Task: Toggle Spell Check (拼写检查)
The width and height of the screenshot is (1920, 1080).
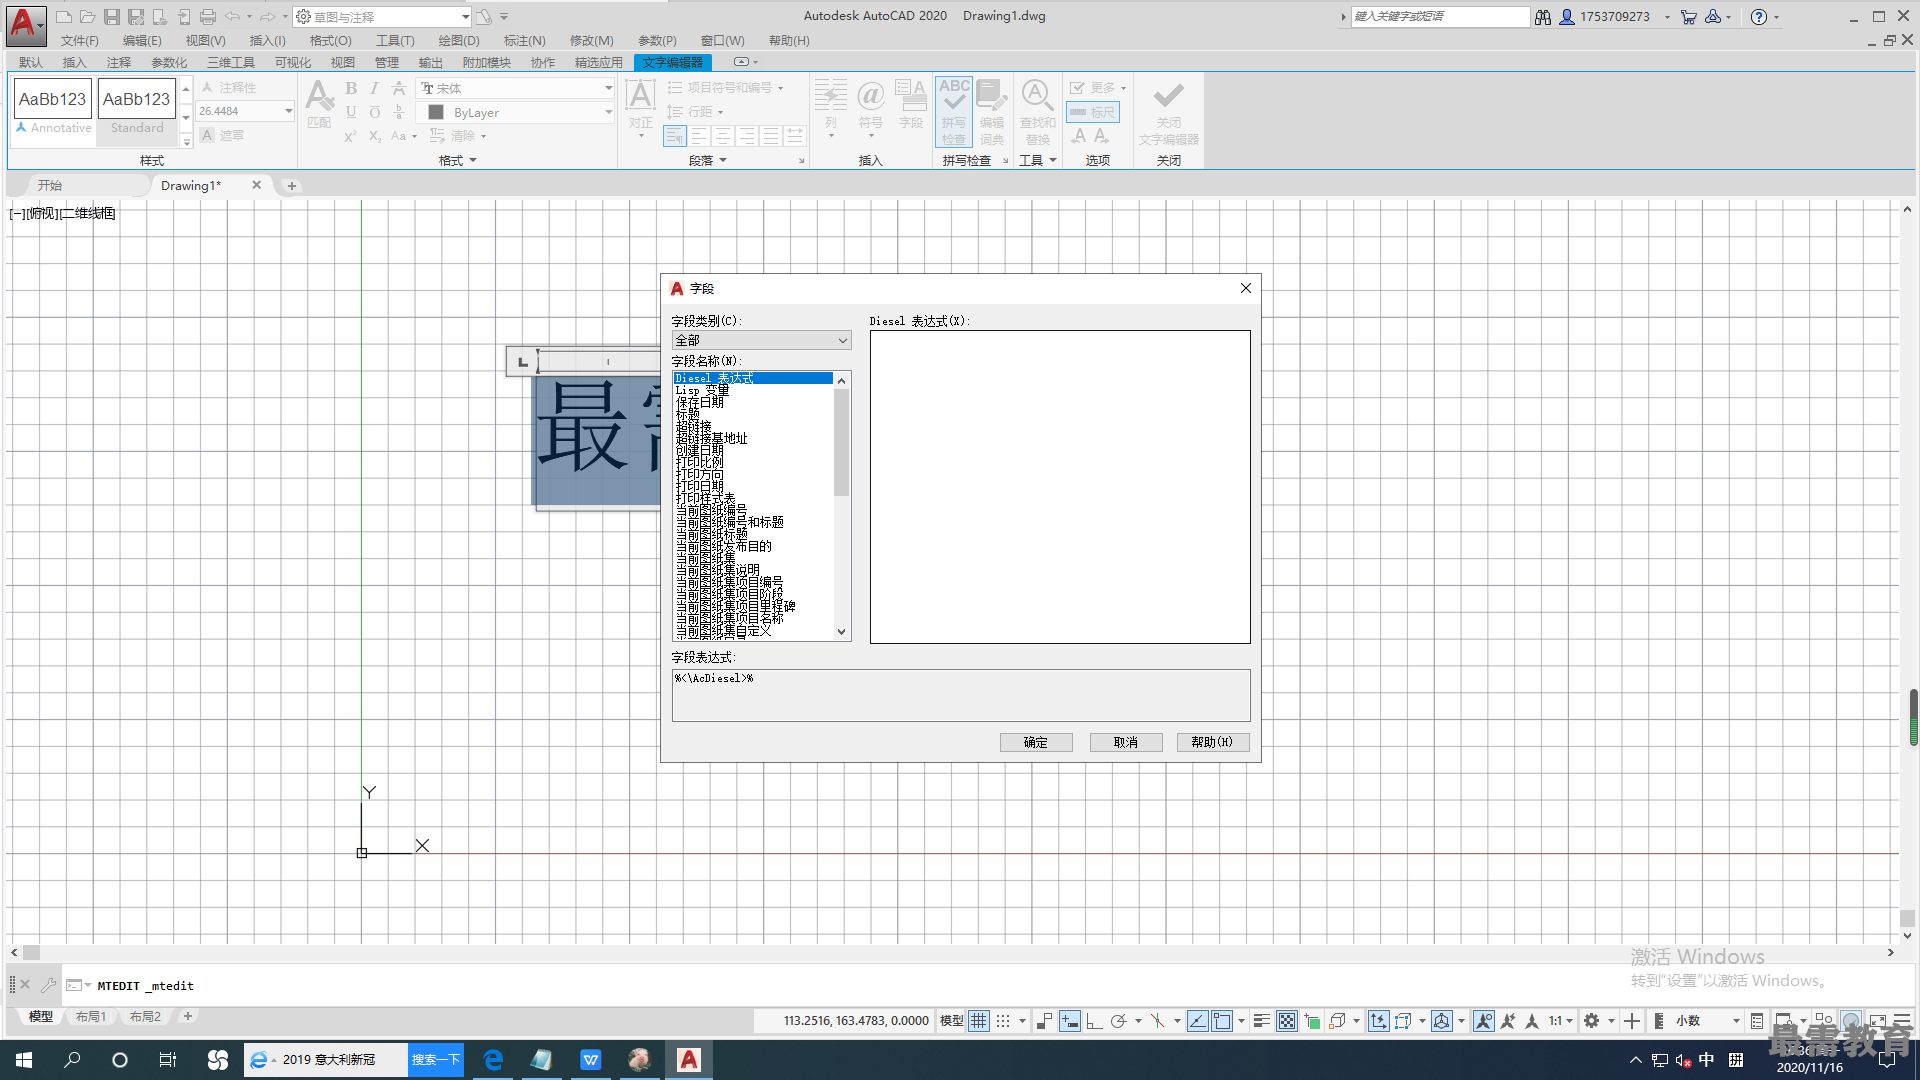Action: 954,111
